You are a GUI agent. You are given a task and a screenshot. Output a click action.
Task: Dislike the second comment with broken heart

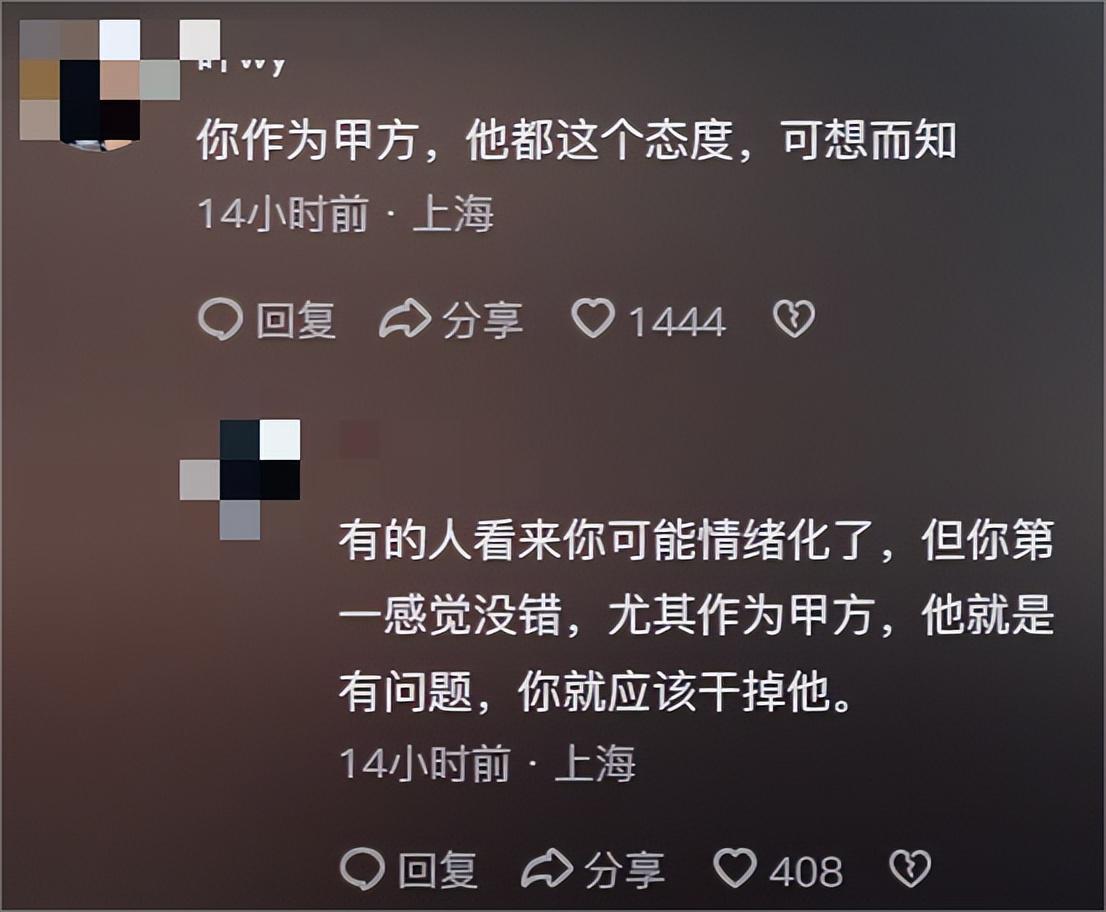coord(911,868)
